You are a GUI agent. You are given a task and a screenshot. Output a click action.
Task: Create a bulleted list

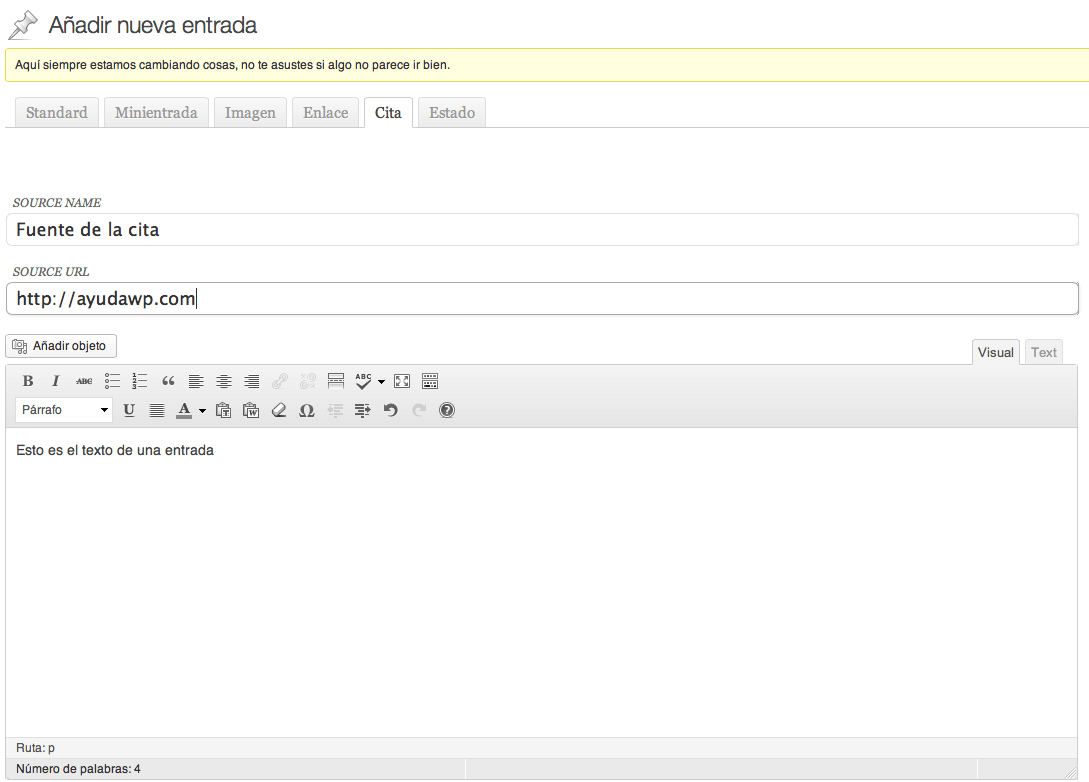[112, 381]
